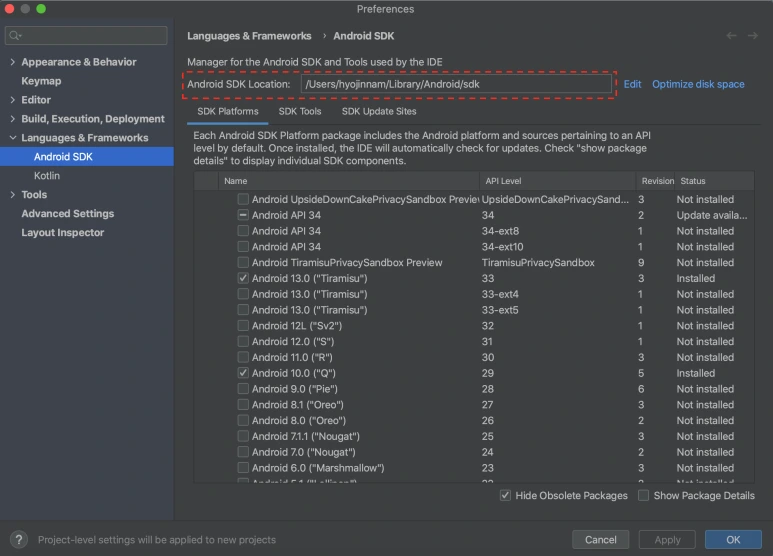Click the forward navigation arrow

coord(753,36)
